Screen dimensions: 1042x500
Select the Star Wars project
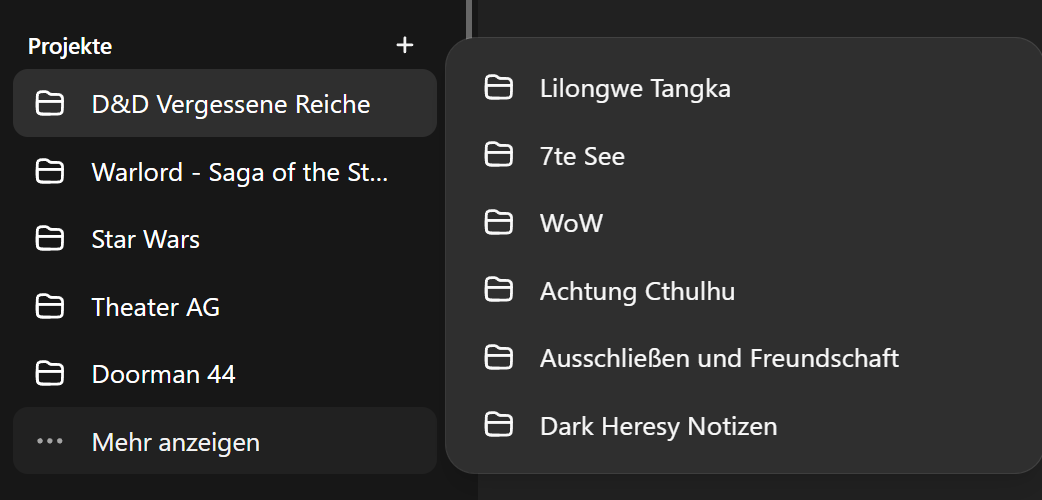click(225, 239)
